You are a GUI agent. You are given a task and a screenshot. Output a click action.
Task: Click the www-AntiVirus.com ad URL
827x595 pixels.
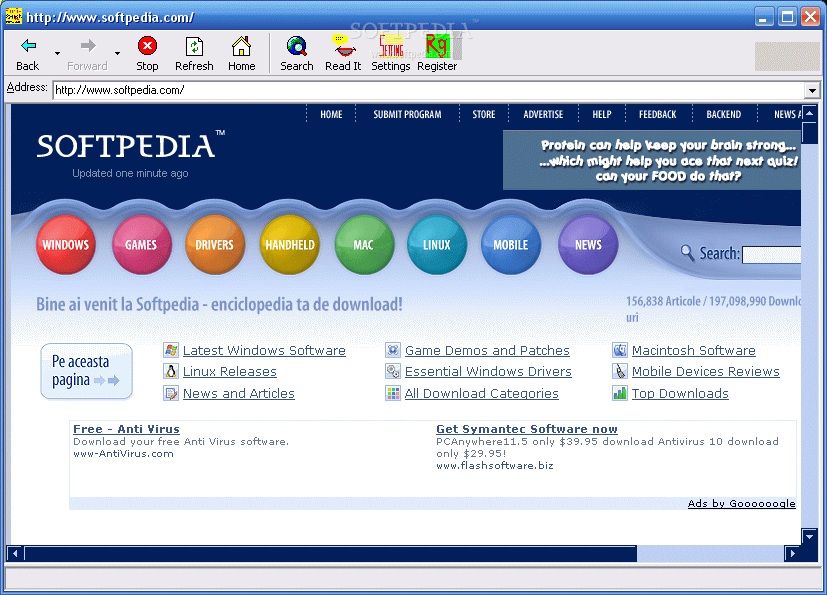pyautogui.click(x=123, y=454)
